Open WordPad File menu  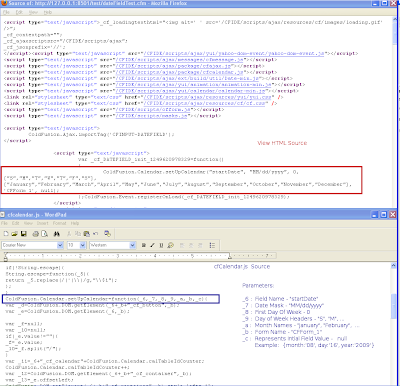tap(4, 223)
